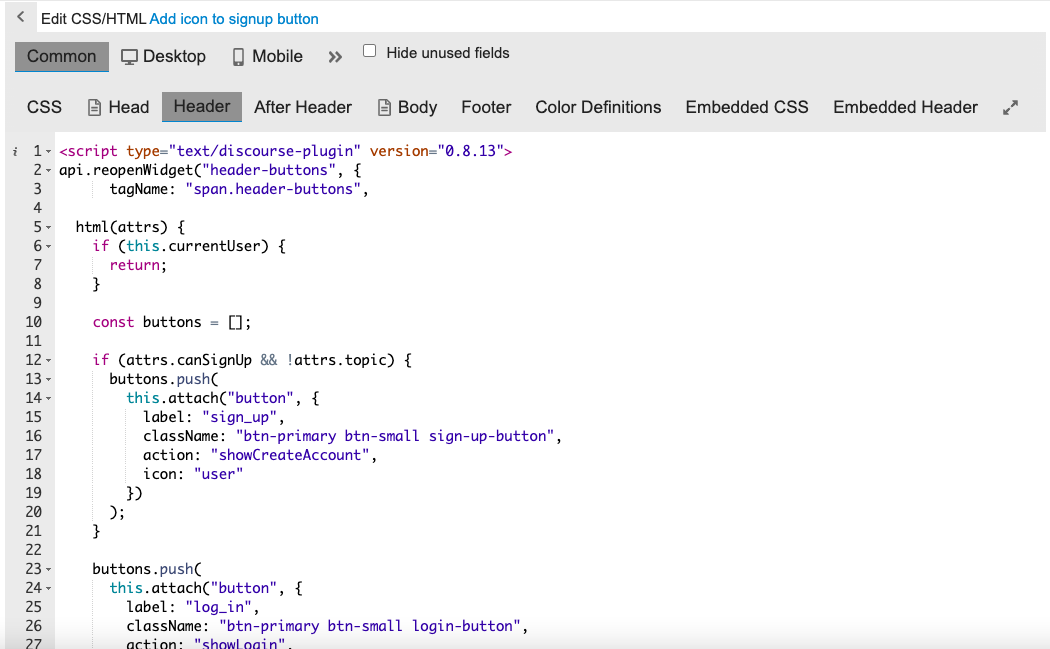The width and height of the screenshot is (1050, 649).
Task: Open the Color Definitions tab
Action: coord(598,108)
